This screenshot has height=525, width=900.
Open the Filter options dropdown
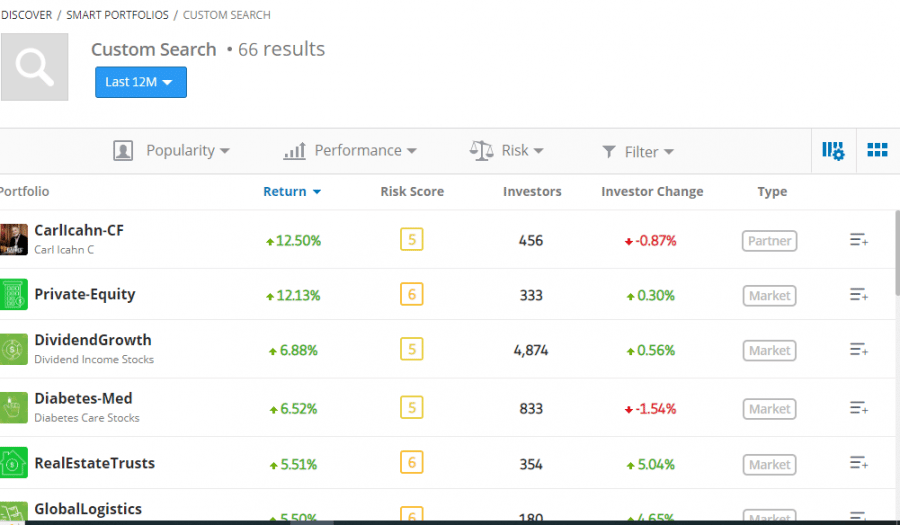point(637,152)
